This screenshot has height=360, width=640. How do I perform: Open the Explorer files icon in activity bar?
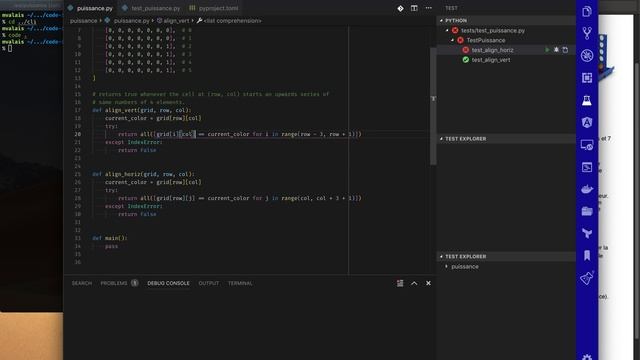pos(587,11)
